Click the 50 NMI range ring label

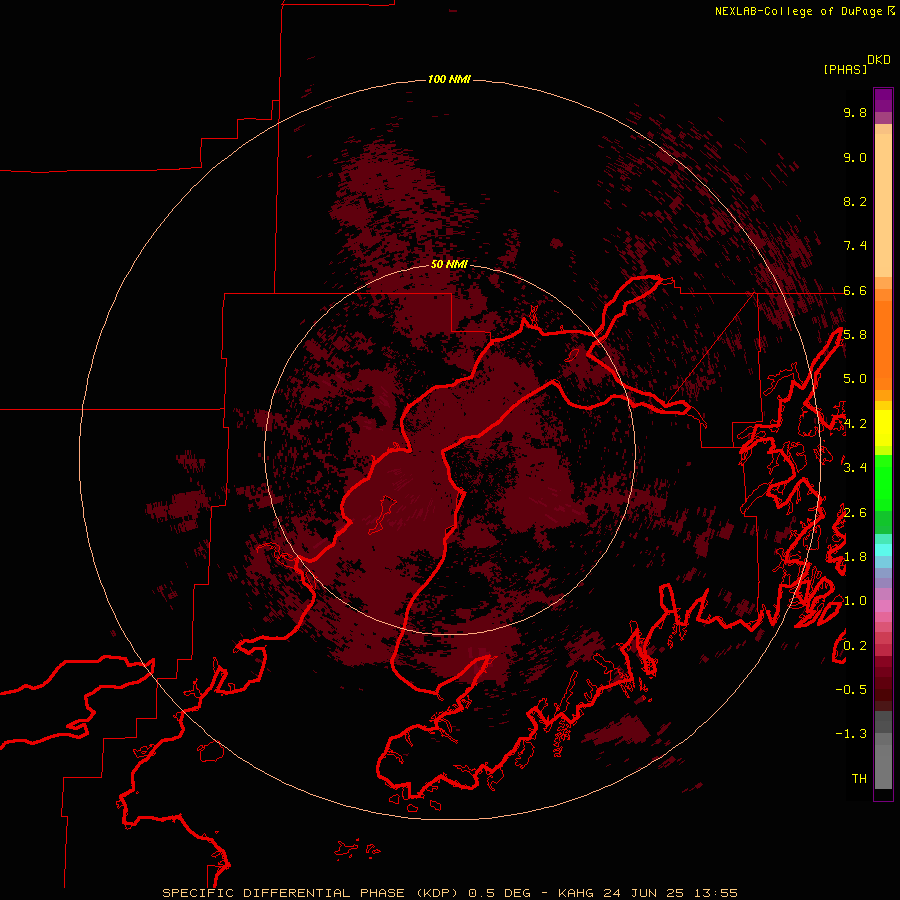click(x=449, y=264)
